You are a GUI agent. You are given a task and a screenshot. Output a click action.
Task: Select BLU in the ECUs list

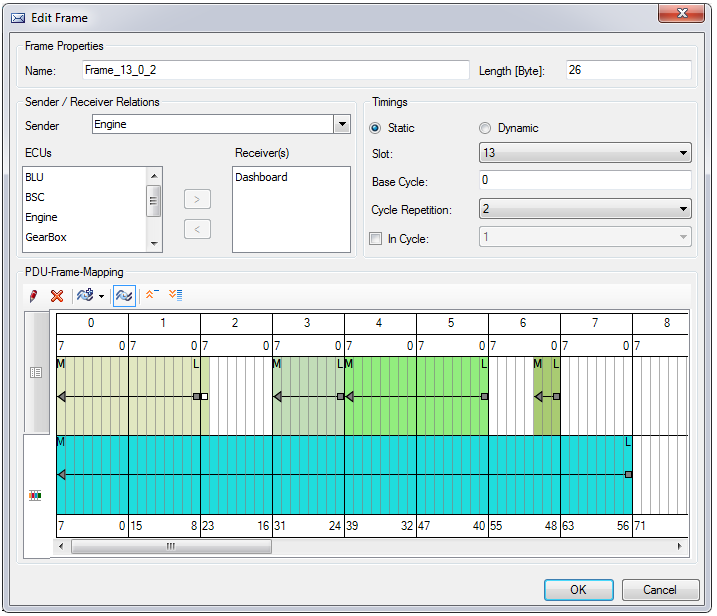(x=35, y=177)
